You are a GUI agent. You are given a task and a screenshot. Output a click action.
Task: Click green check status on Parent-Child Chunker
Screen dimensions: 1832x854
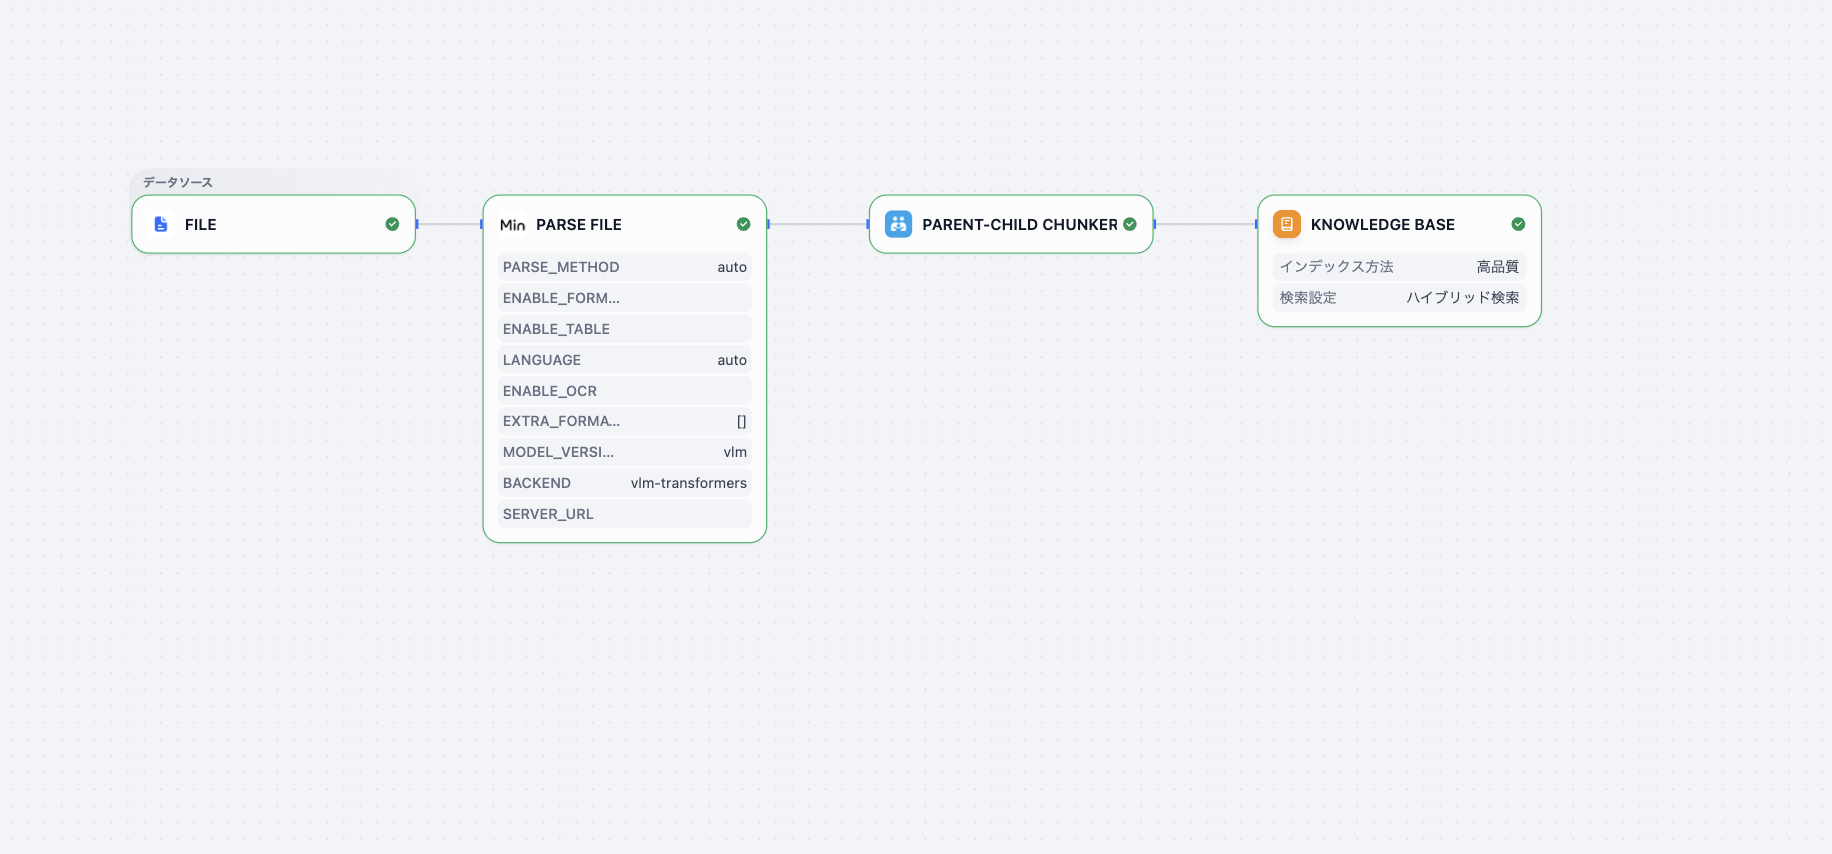(1130, 224)
